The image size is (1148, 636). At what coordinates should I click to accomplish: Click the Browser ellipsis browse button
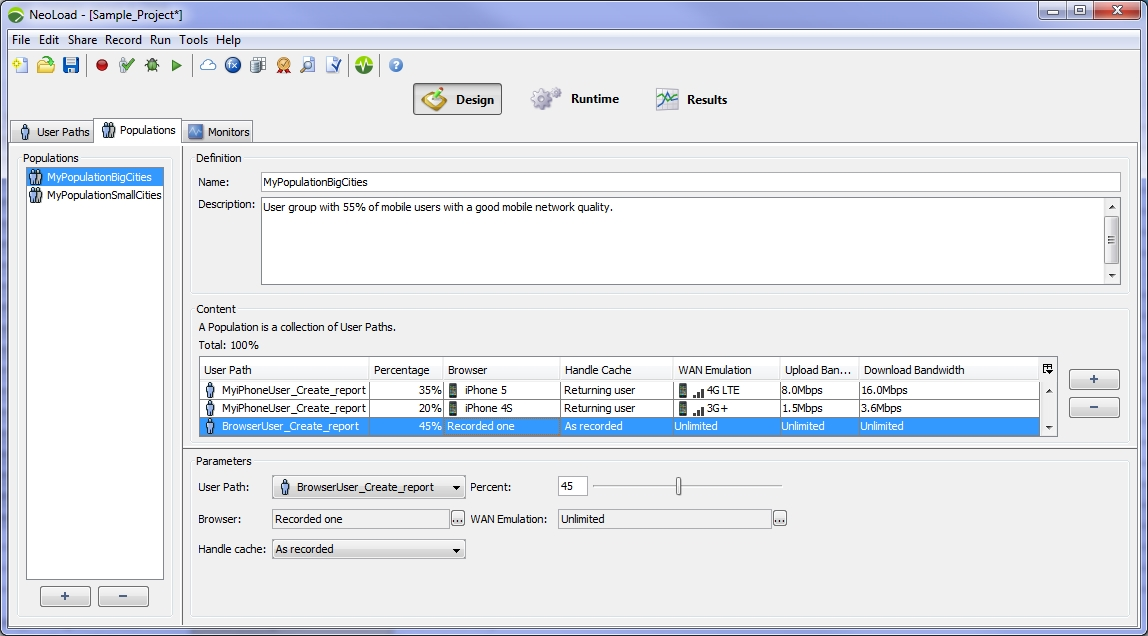458,519
